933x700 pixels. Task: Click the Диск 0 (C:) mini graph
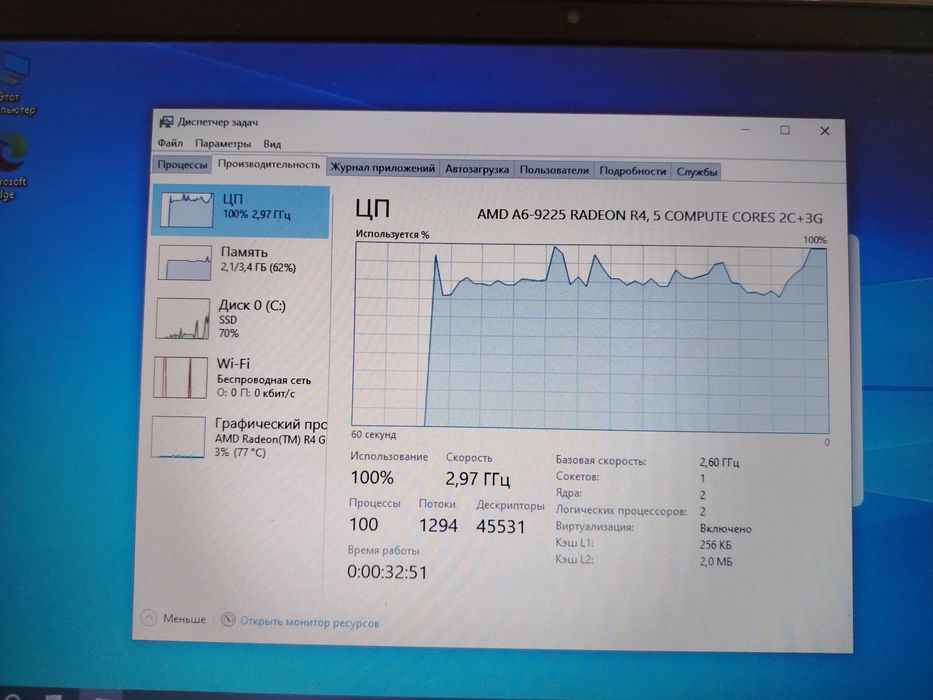coord(183,318)
